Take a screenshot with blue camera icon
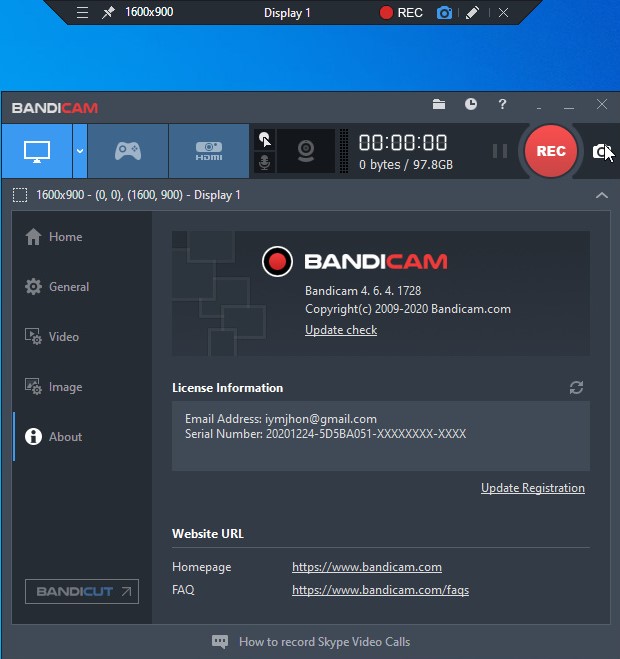This screenshot has height=659, width=620. [x=444, y=13]
